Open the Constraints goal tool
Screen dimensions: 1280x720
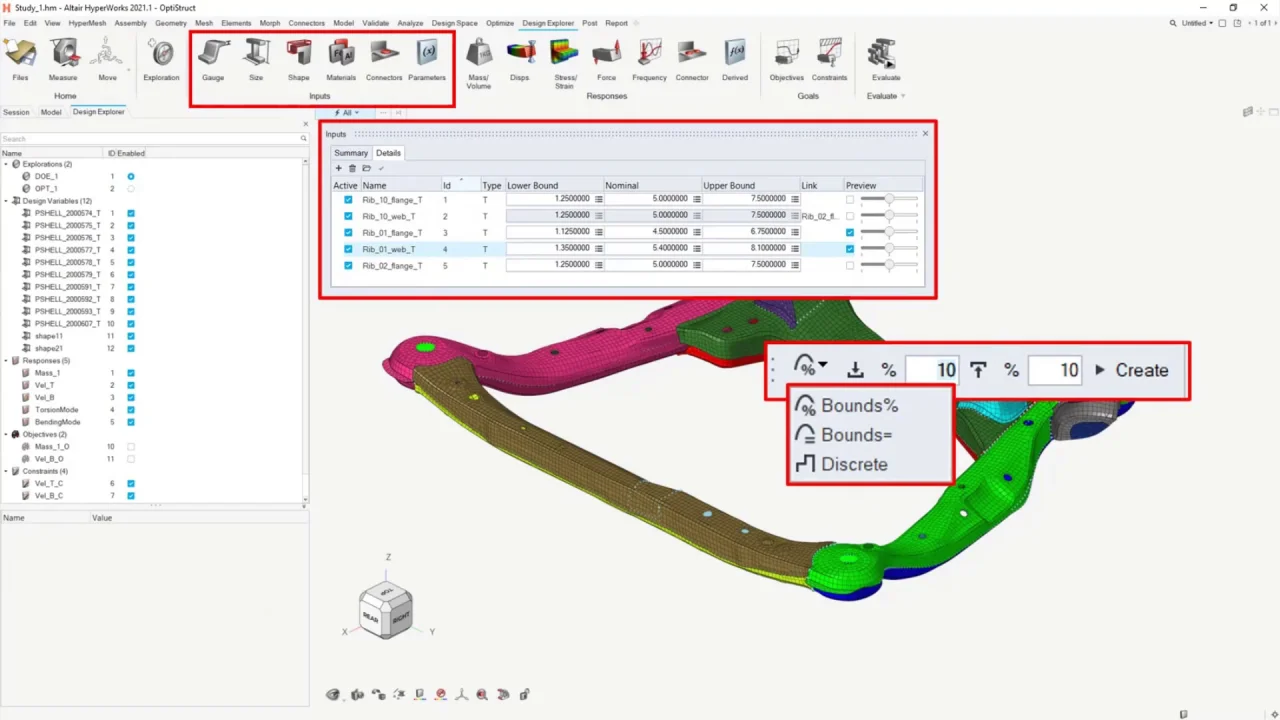830,60
